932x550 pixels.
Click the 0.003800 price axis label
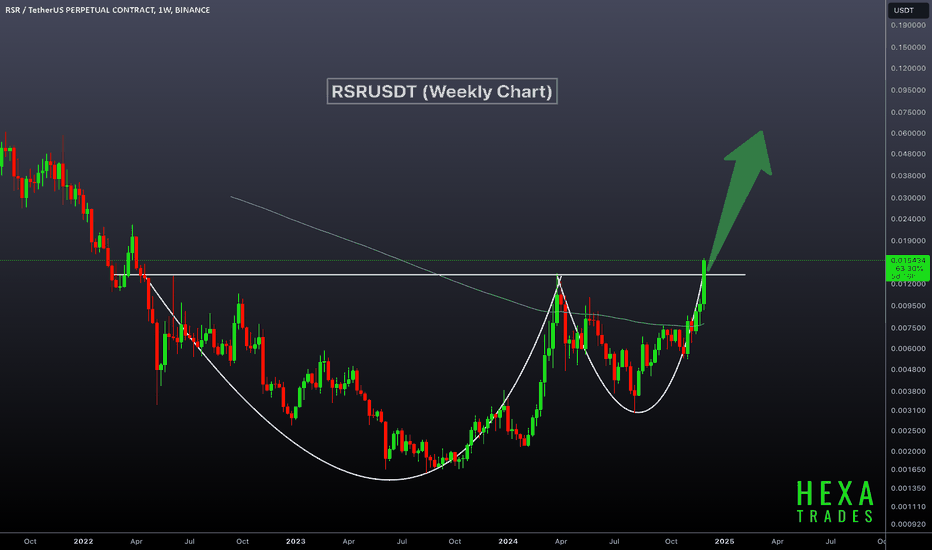click(908, 391)
